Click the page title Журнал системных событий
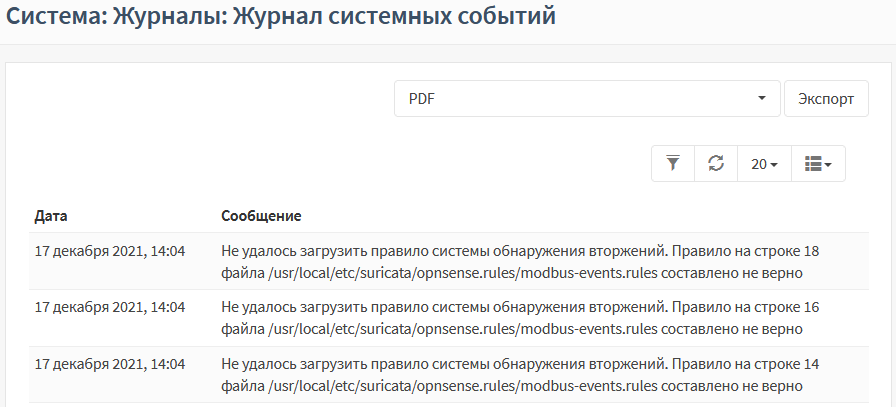 point(394,16)
